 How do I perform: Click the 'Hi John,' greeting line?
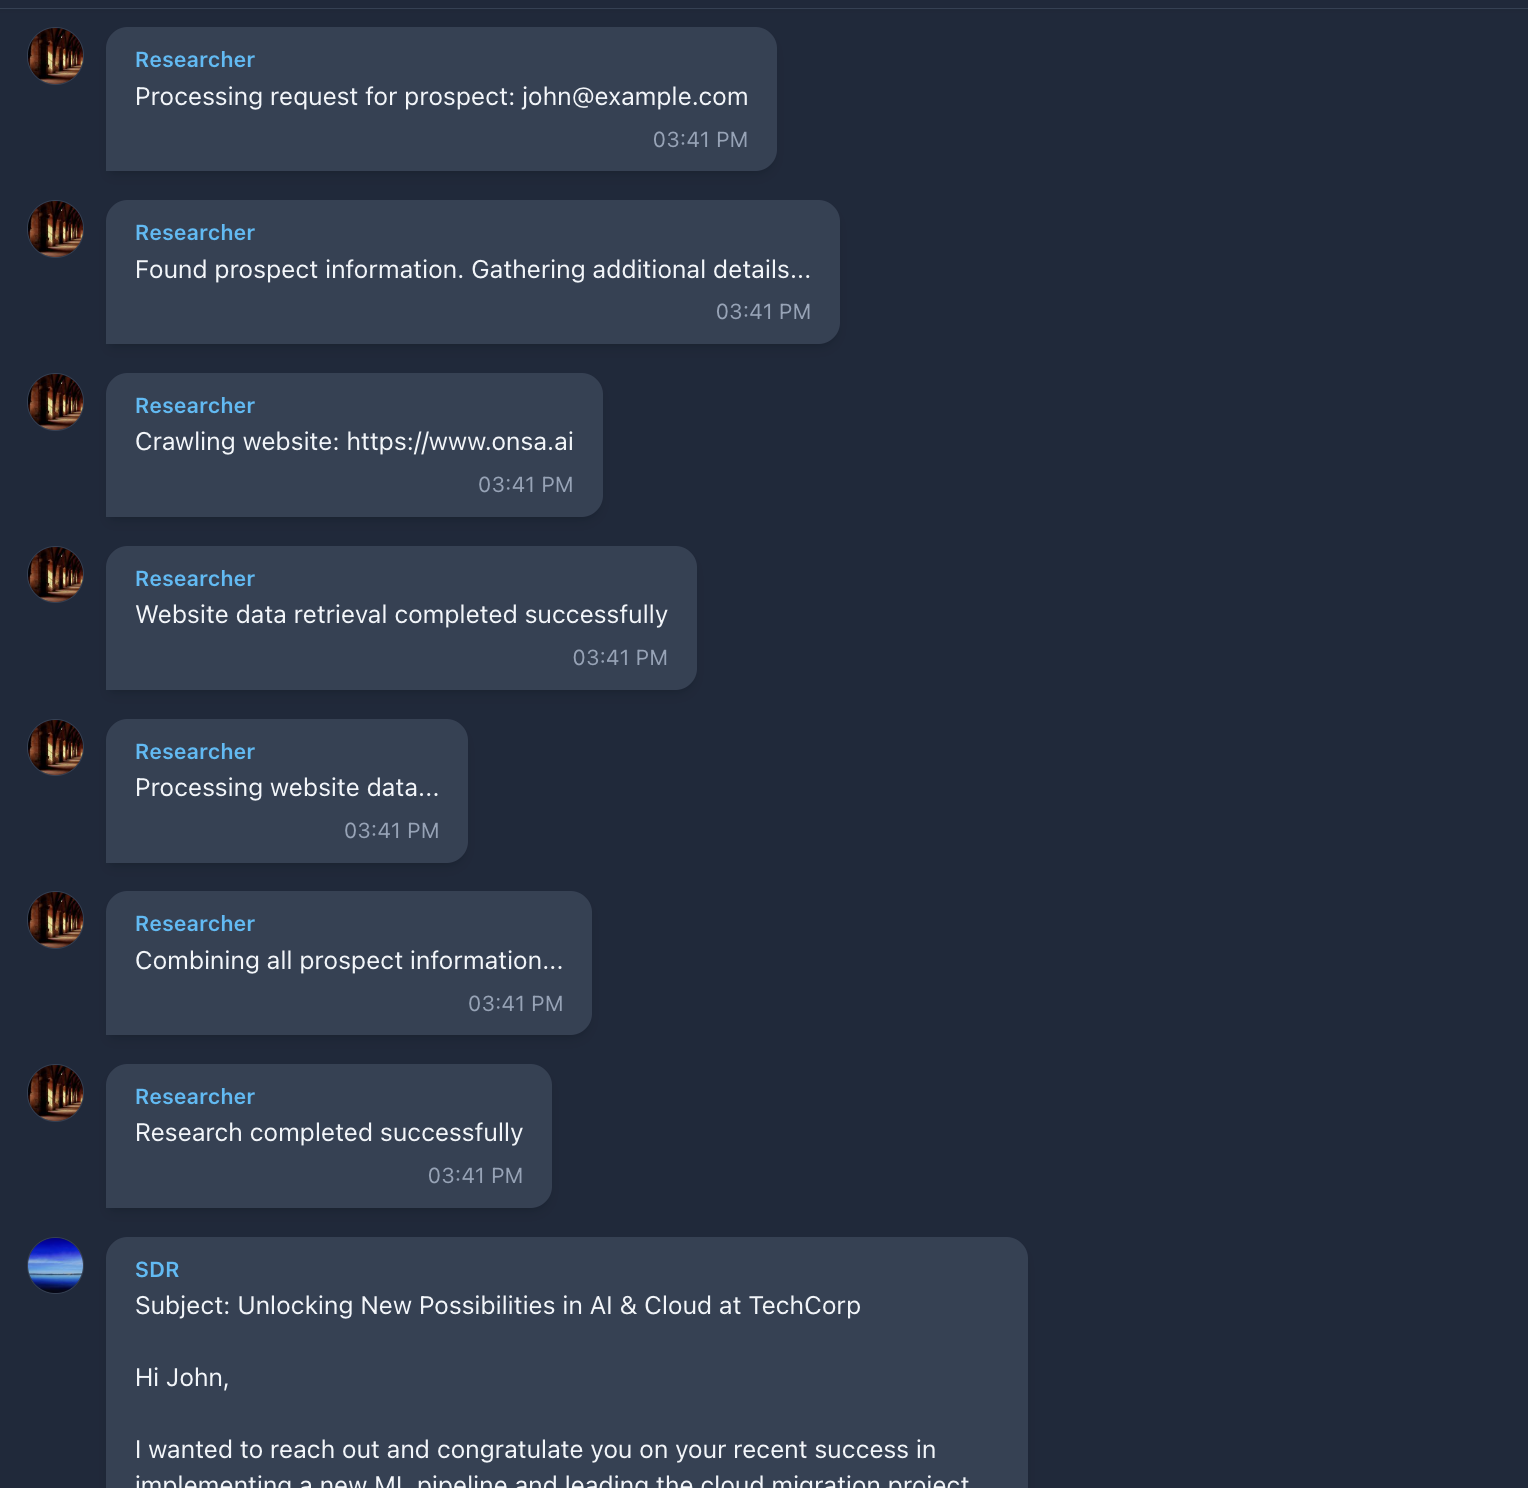pyautogui.click(x=182, y=1378)
